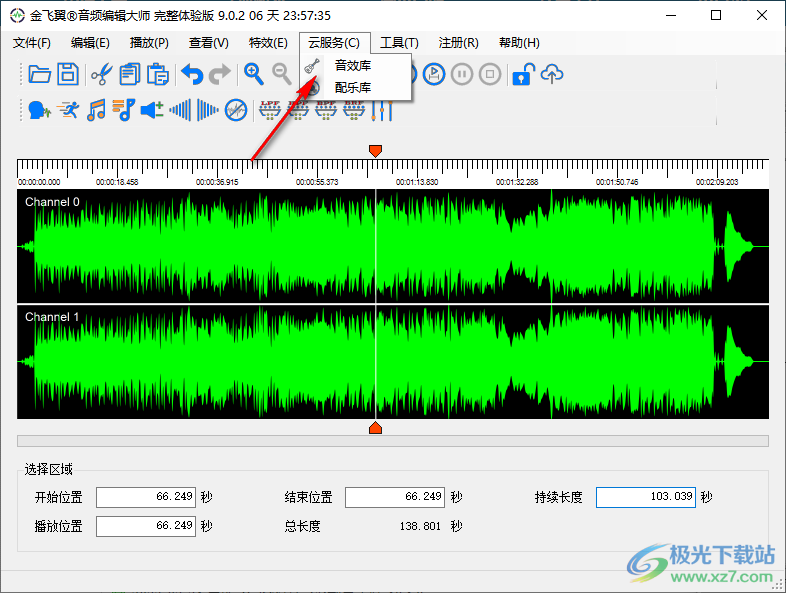Screen dimensions: 786x593
Task: Copy selection with the copy icon
Action: (x=130, y=75)
